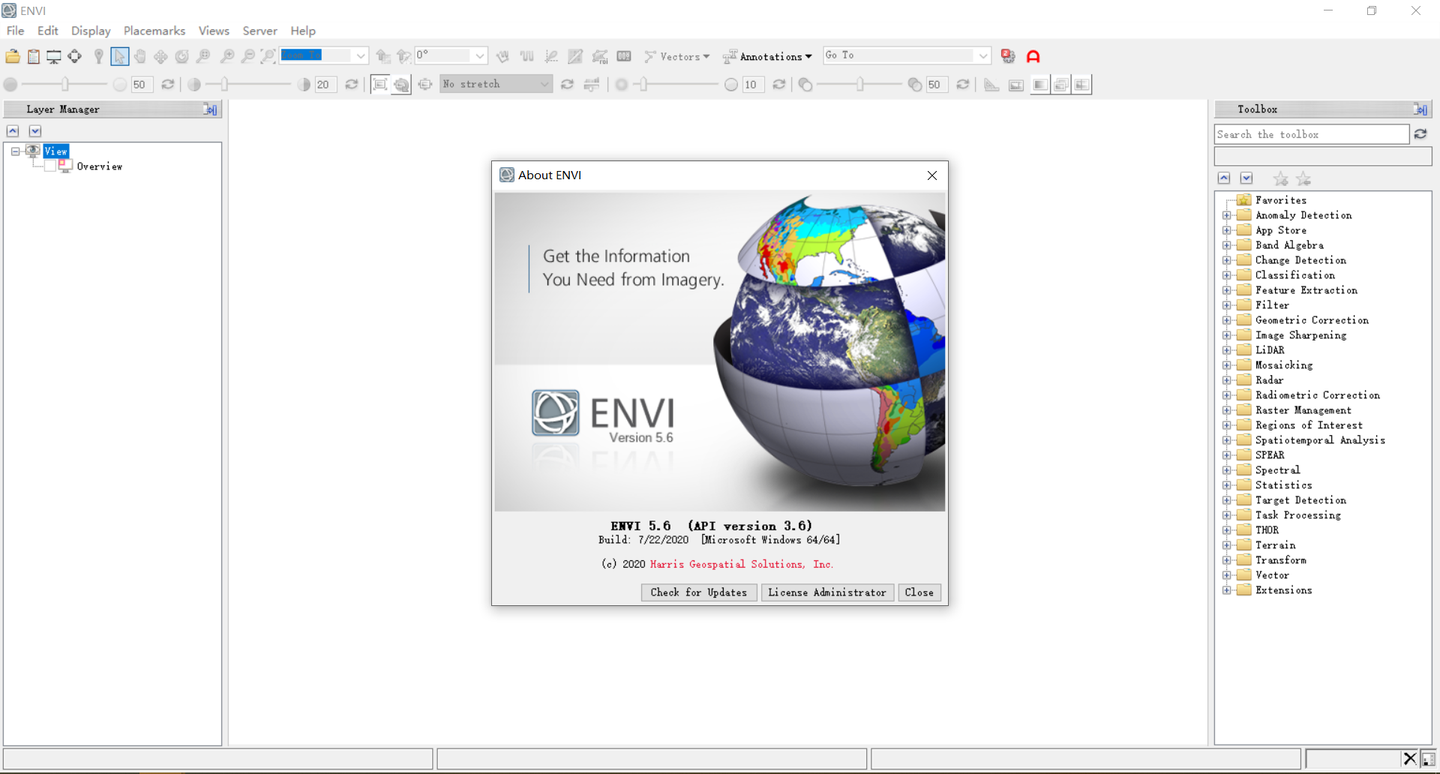Open the Display menu

91,31
